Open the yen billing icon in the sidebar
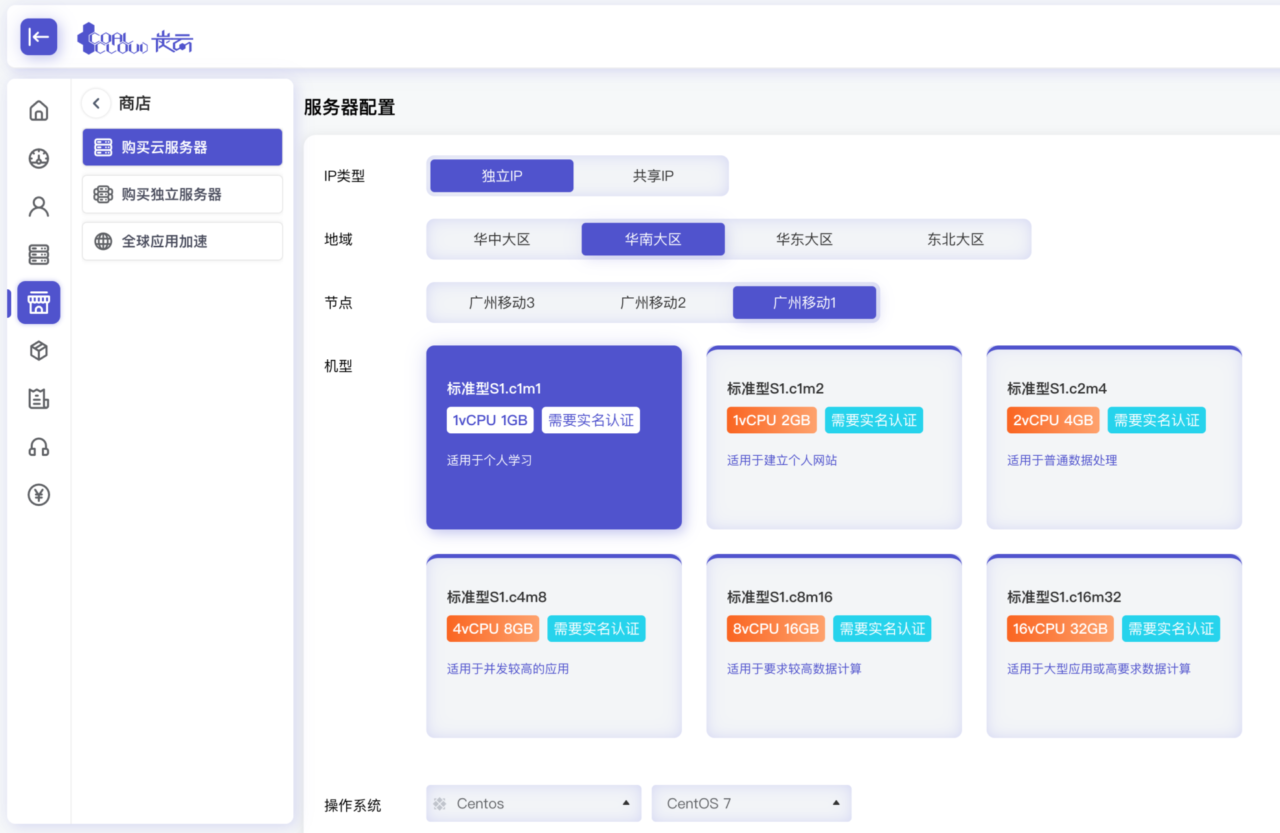The image size is (1280, 833). [x=39, y=495]
